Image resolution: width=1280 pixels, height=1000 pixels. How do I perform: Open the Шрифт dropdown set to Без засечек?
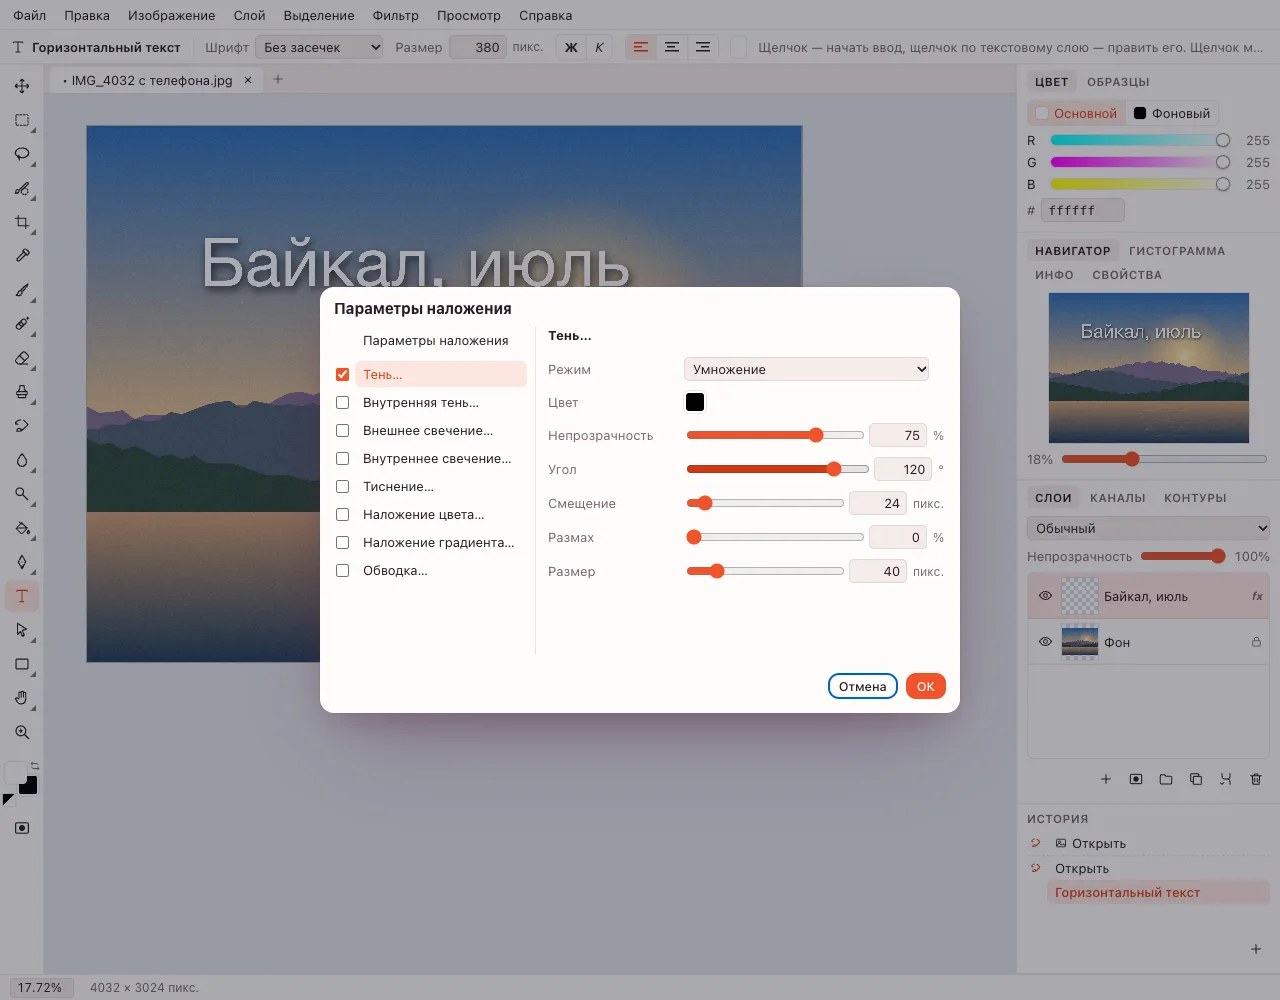(x=319, y=47)
